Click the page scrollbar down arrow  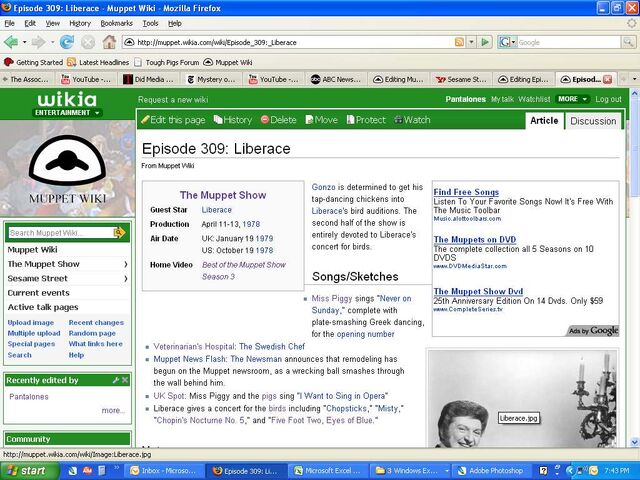(634, 442)
